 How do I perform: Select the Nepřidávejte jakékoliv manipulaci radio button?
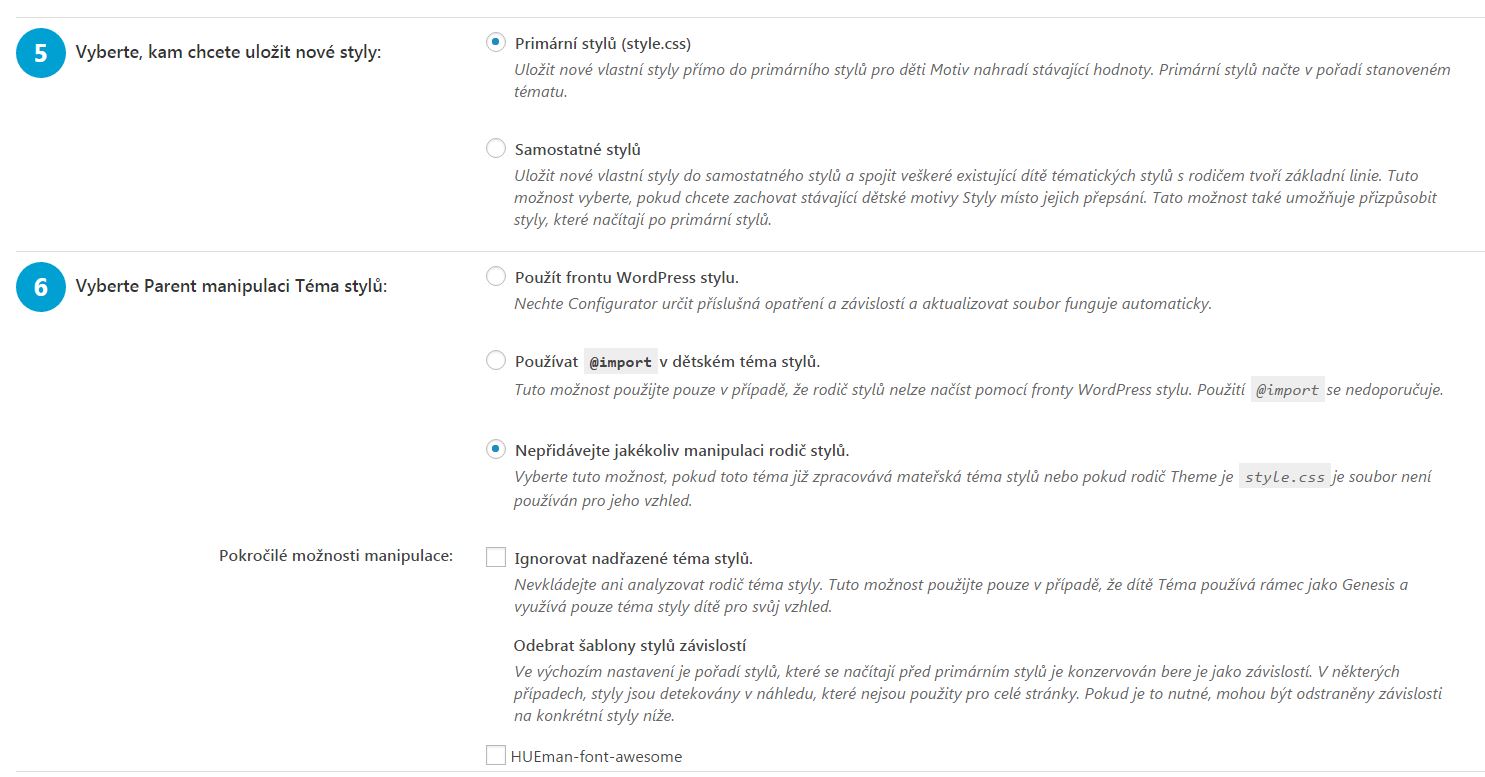(x=495, y=449)
